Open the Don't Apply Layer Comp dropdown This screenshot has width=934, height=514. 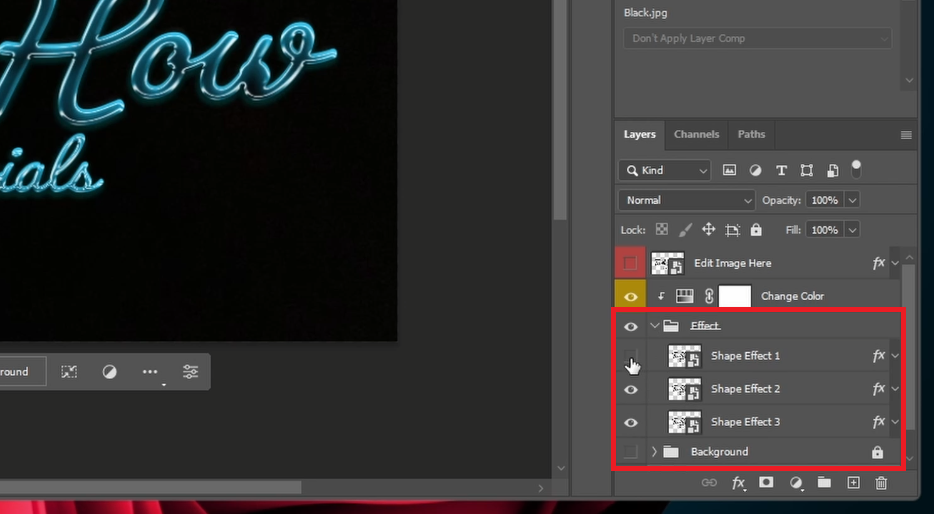756,38
